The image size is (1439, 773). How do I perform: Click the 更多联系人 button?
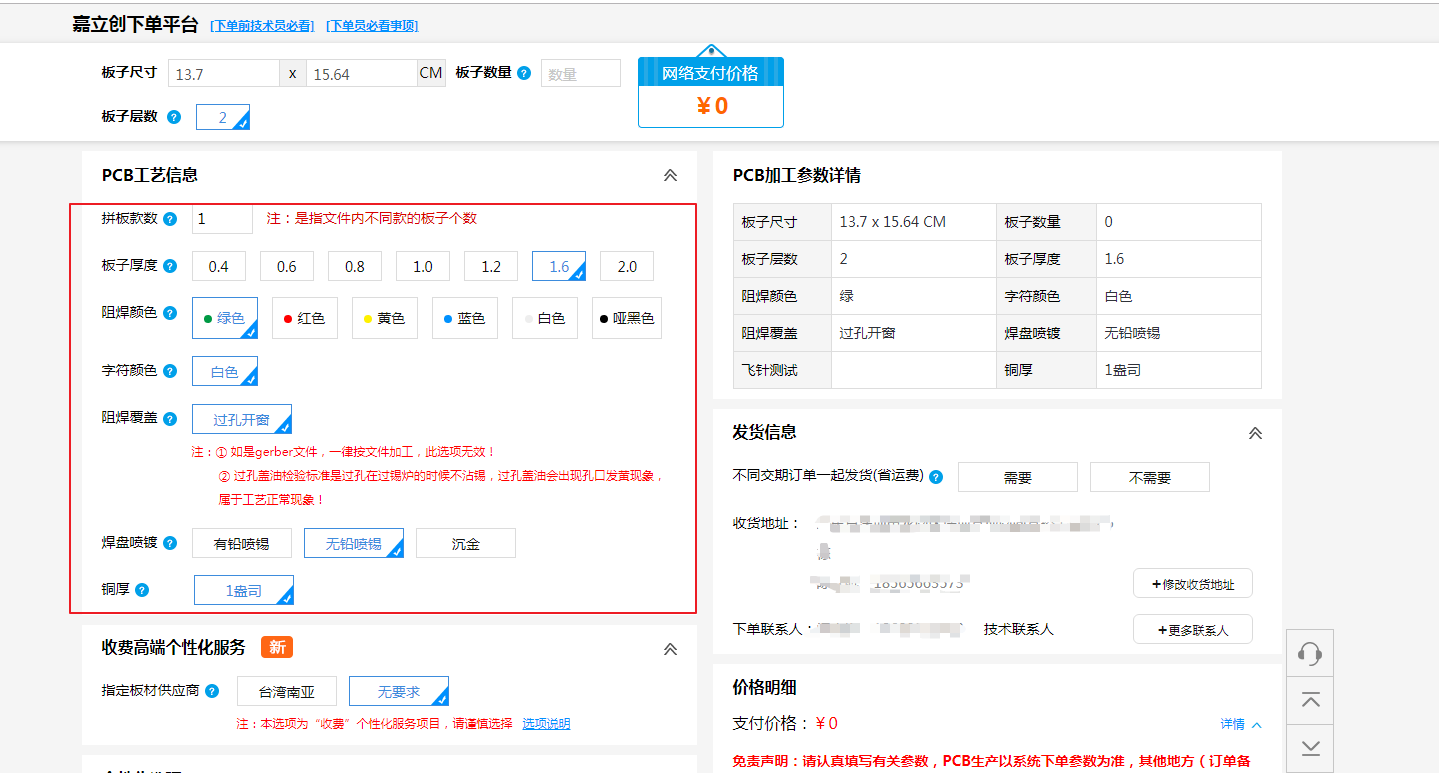coord(1193,630)
